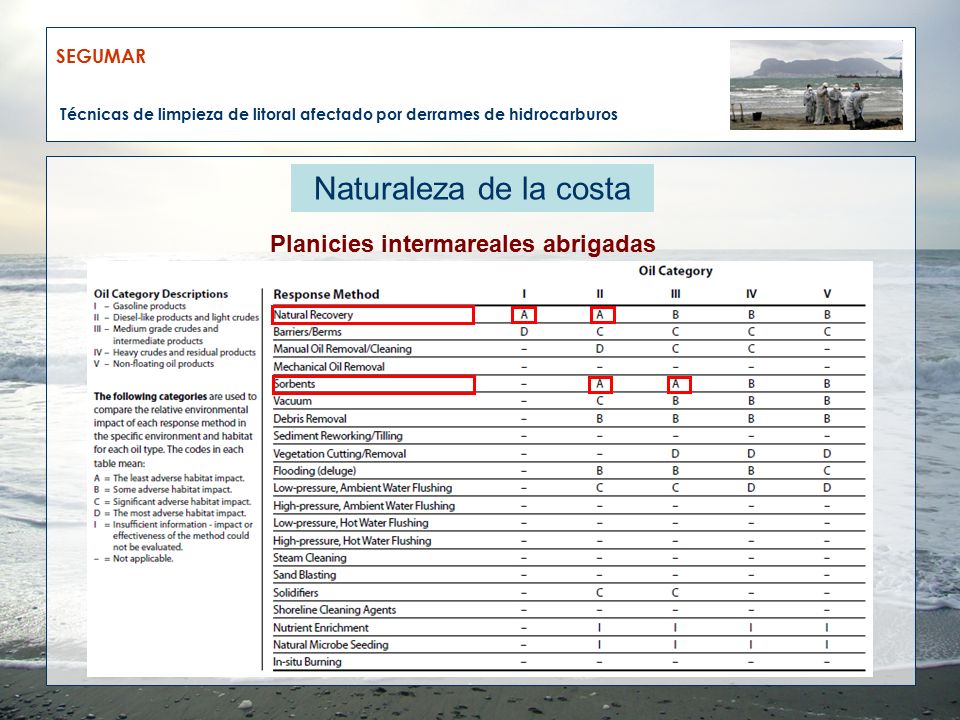
Task: Click the 'B' cell in Debris Removal column V
Action: tap(827, 419)
